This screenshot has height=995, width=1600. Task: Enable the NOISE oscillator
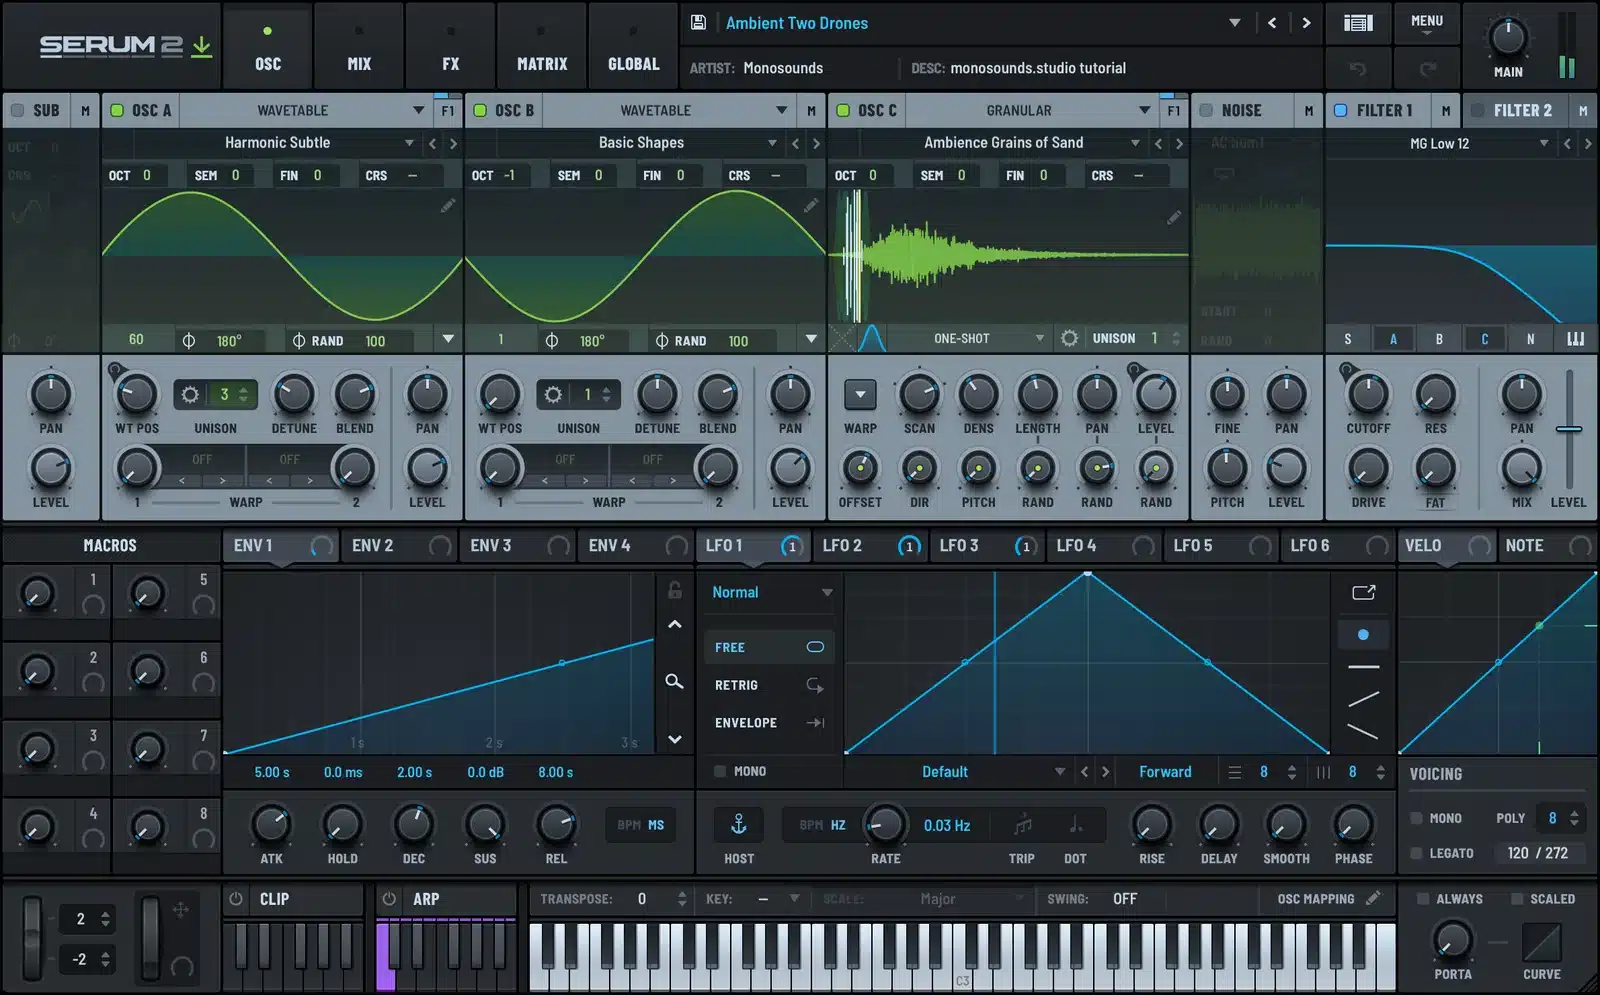click(x=1206, y=110)
